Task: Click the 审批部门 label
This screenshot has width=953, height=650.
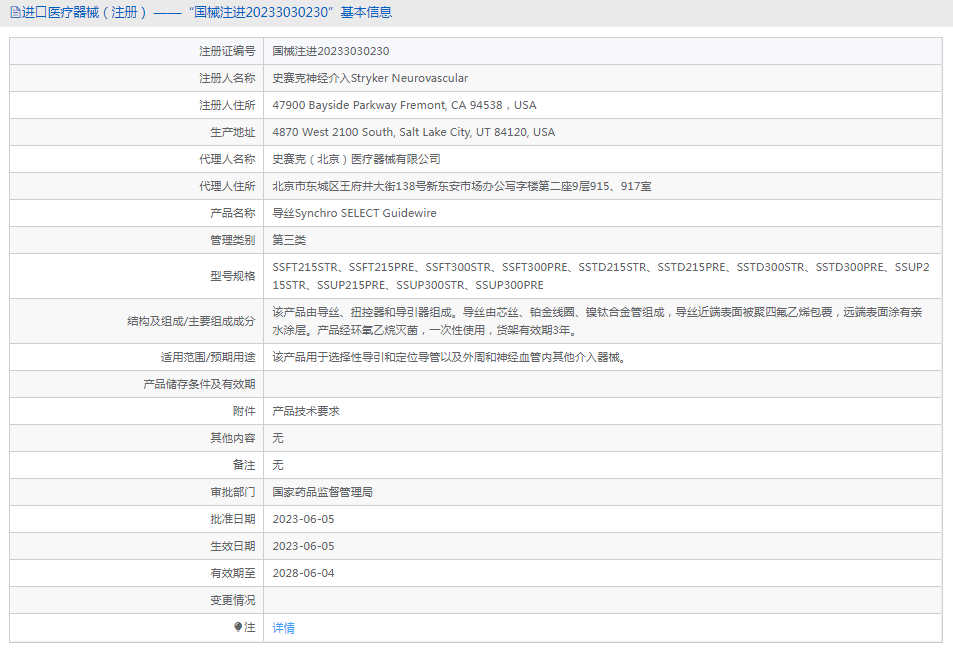Action: (233, 492)
